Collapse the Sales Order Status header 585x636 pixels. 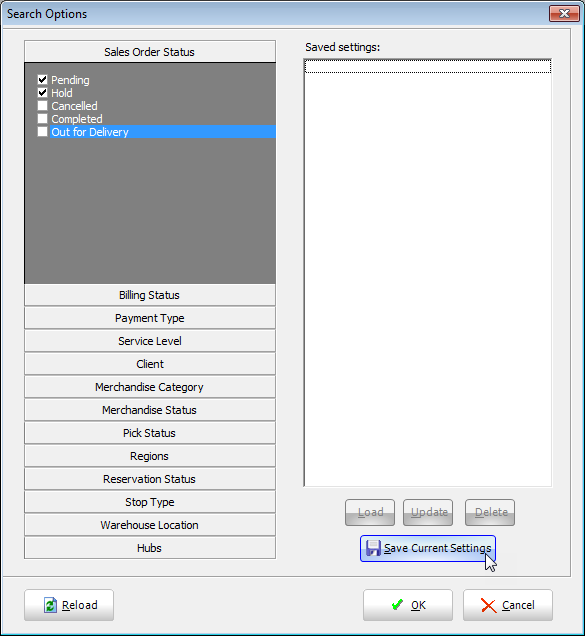[150, 52]
